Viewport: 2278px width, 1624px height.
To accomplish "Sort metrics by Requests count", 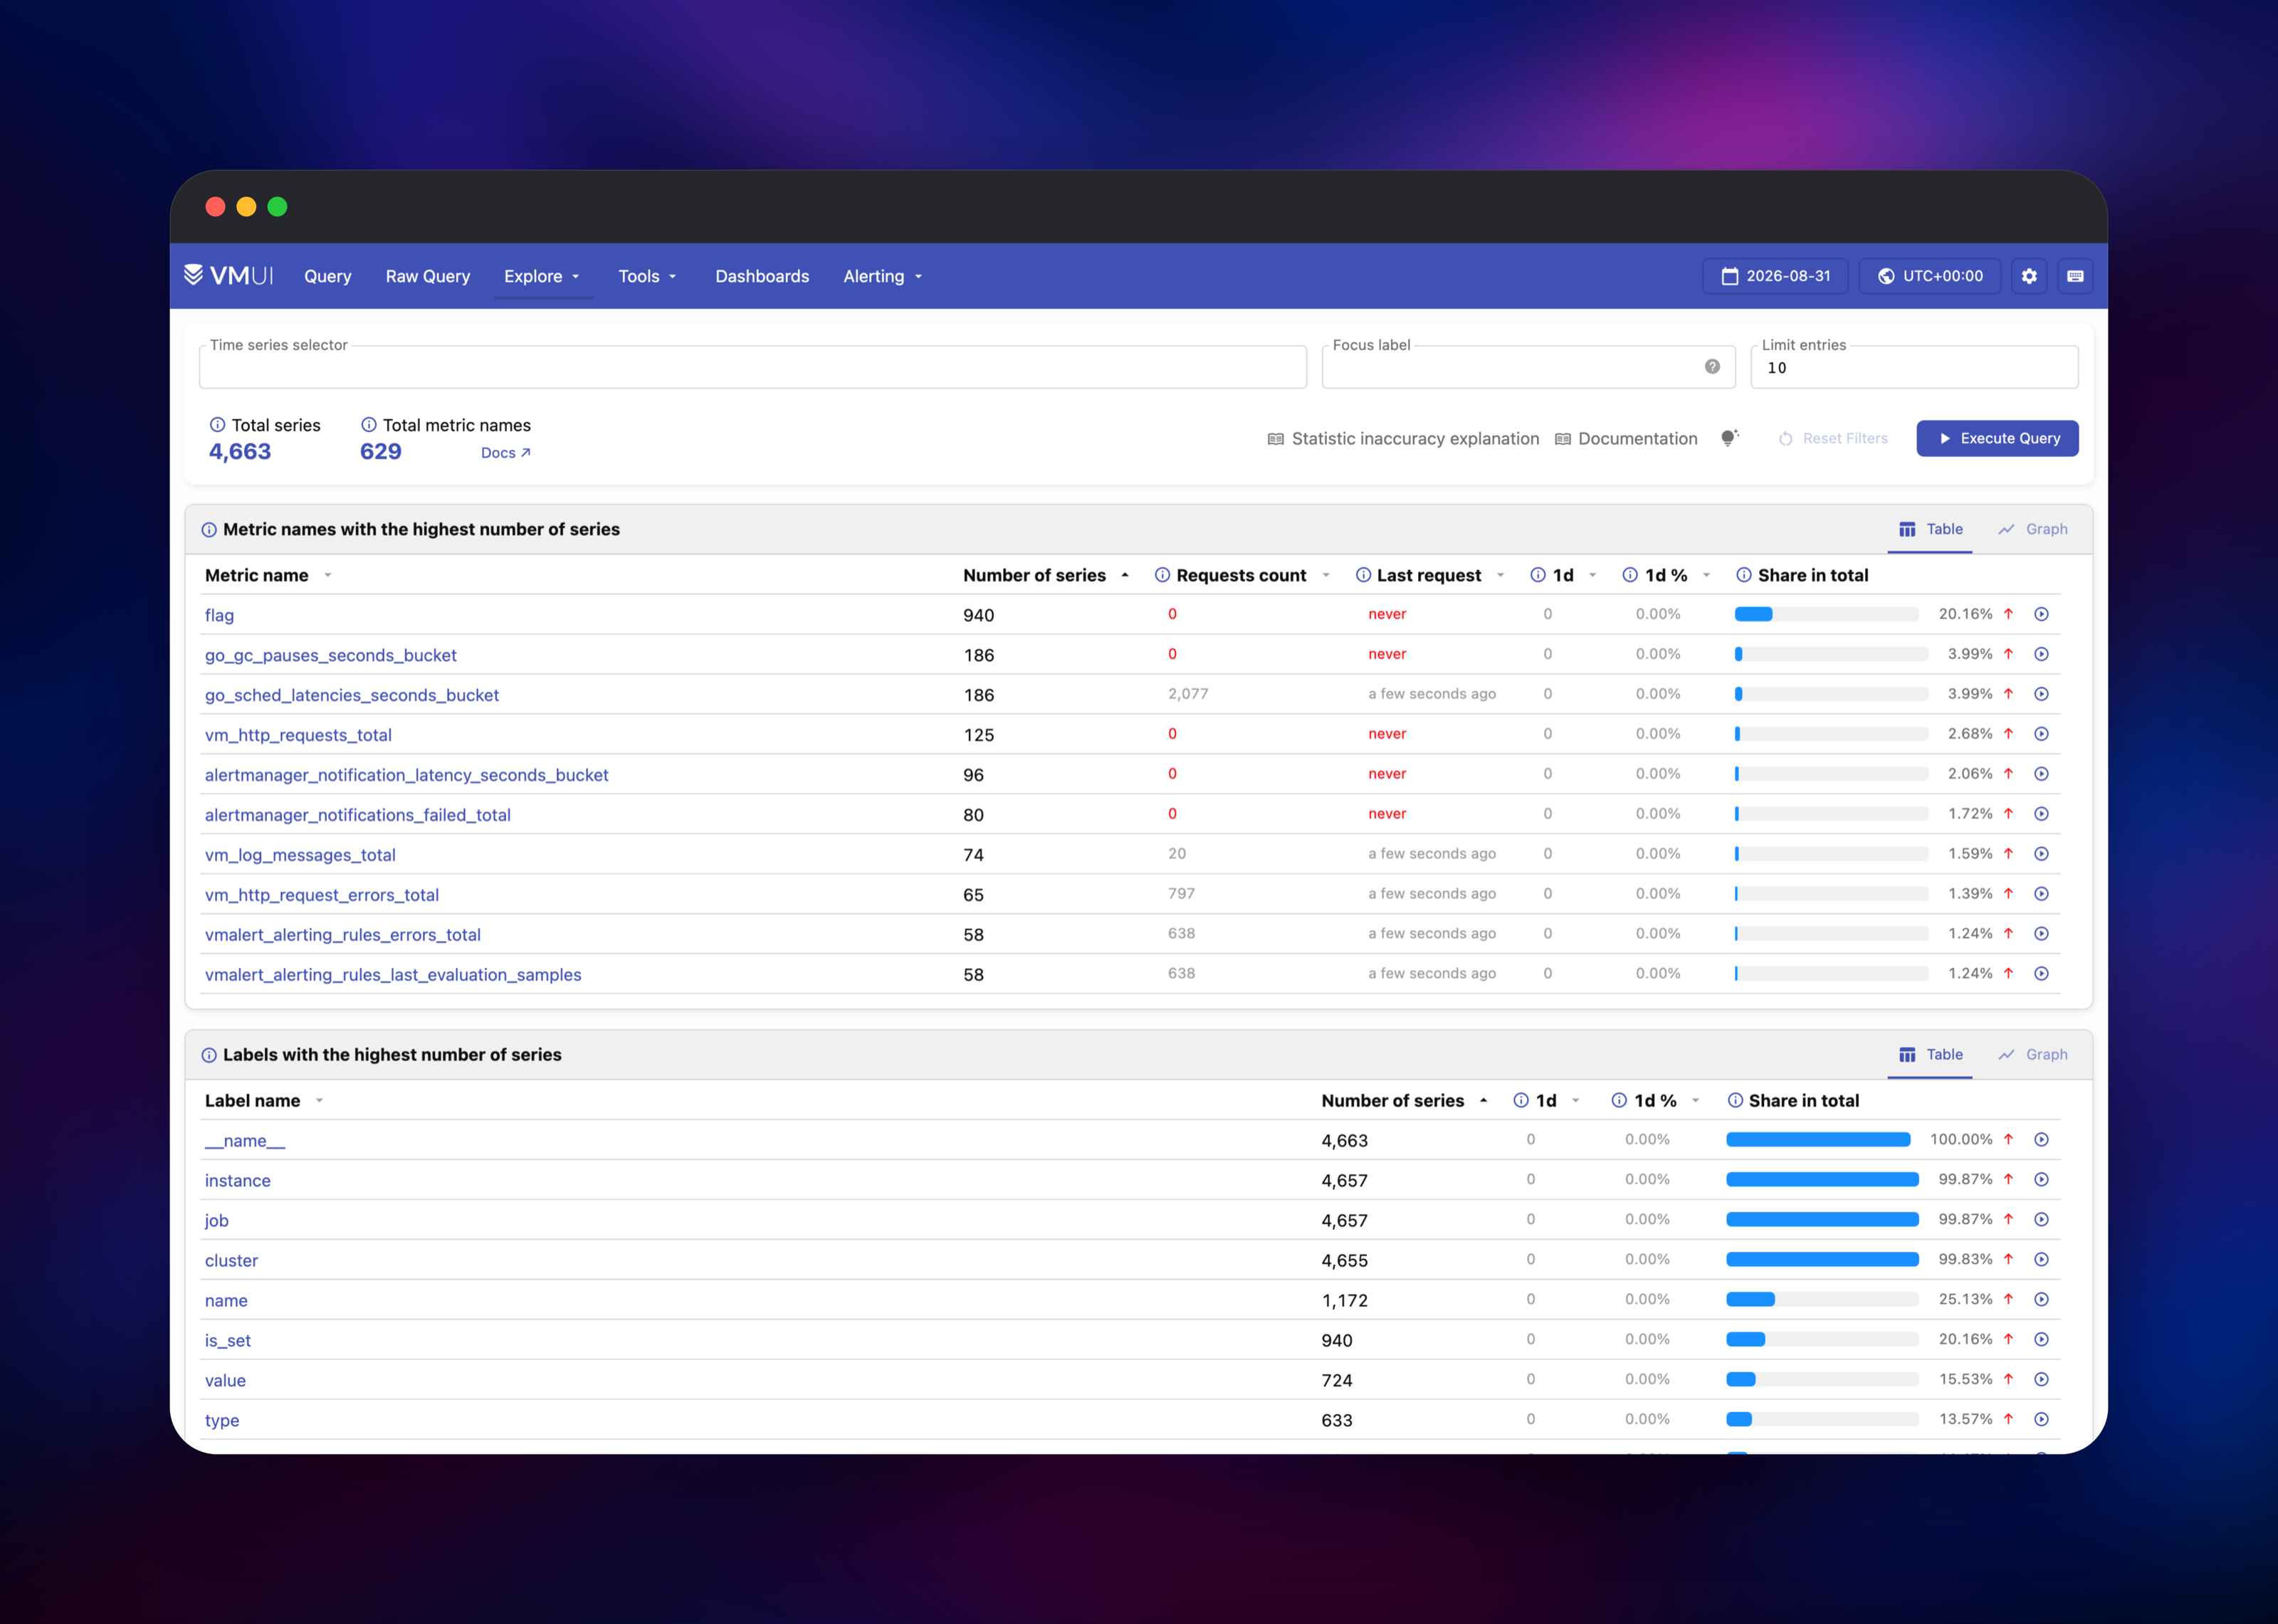I will [x=1243, y=575].
